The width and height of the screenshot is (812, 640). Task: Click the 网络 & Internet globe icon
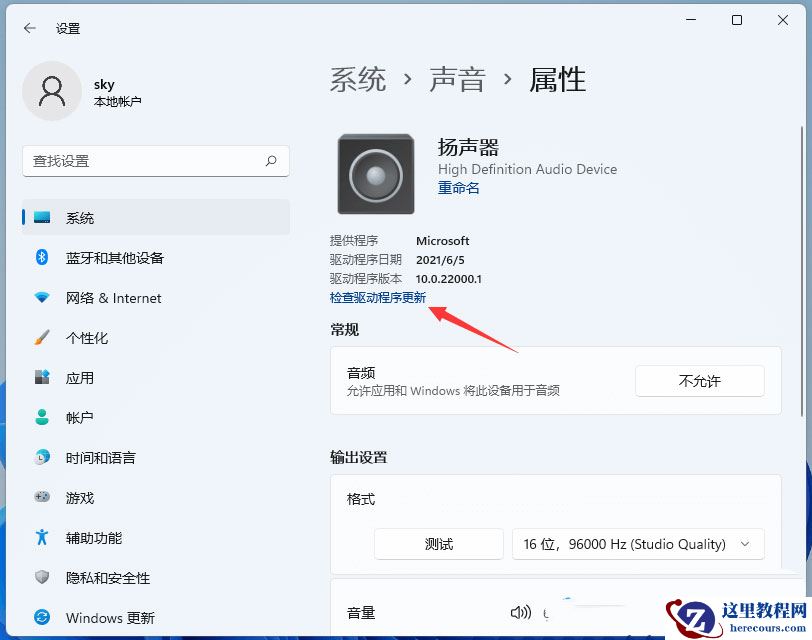tap(40, 298)
